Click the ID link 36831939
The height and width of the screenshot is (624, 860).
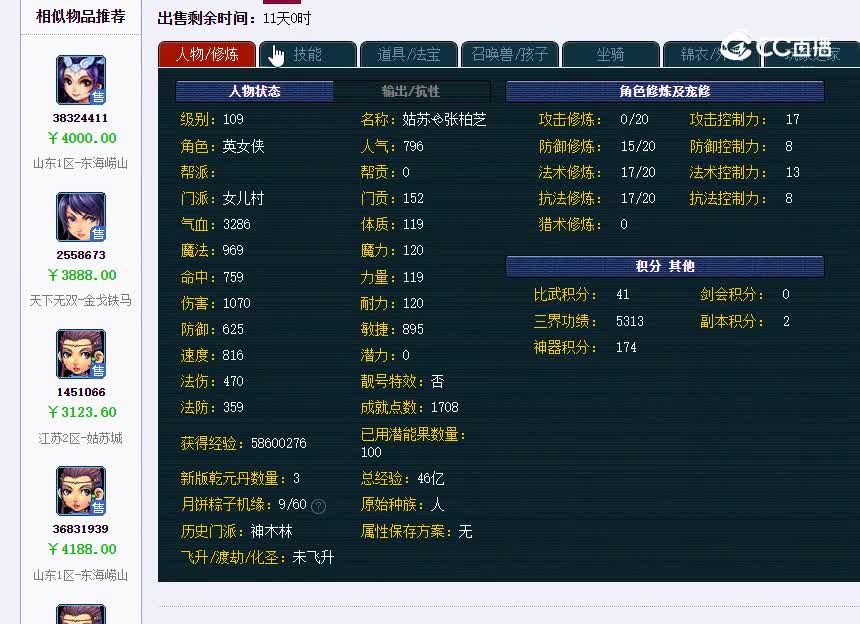click(80, 529)
